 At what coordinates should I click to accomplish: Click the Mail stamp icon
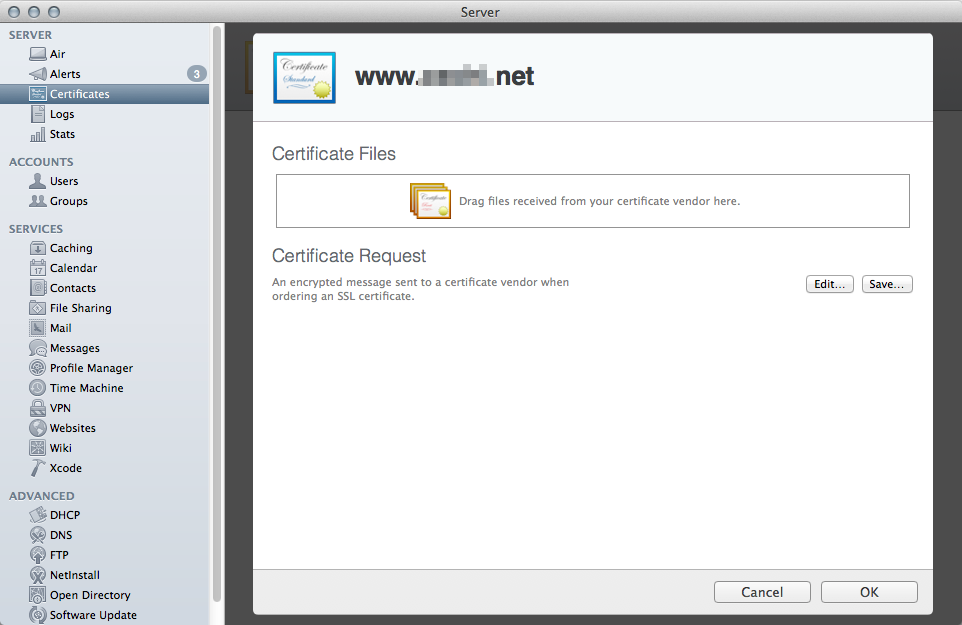38,328
